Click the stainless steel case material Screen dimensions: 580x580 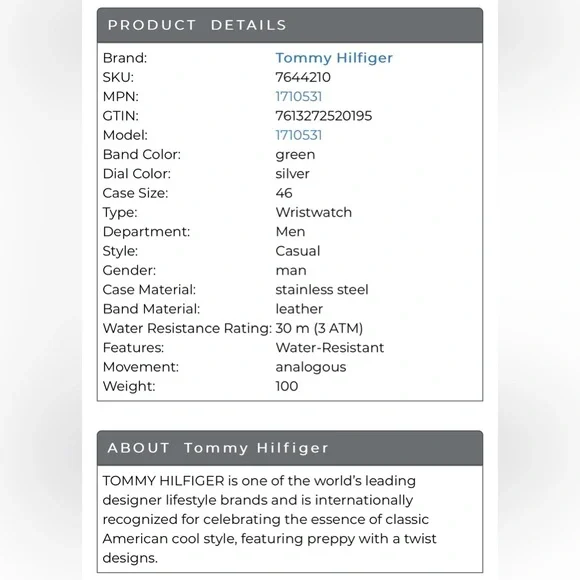(322, 290)
